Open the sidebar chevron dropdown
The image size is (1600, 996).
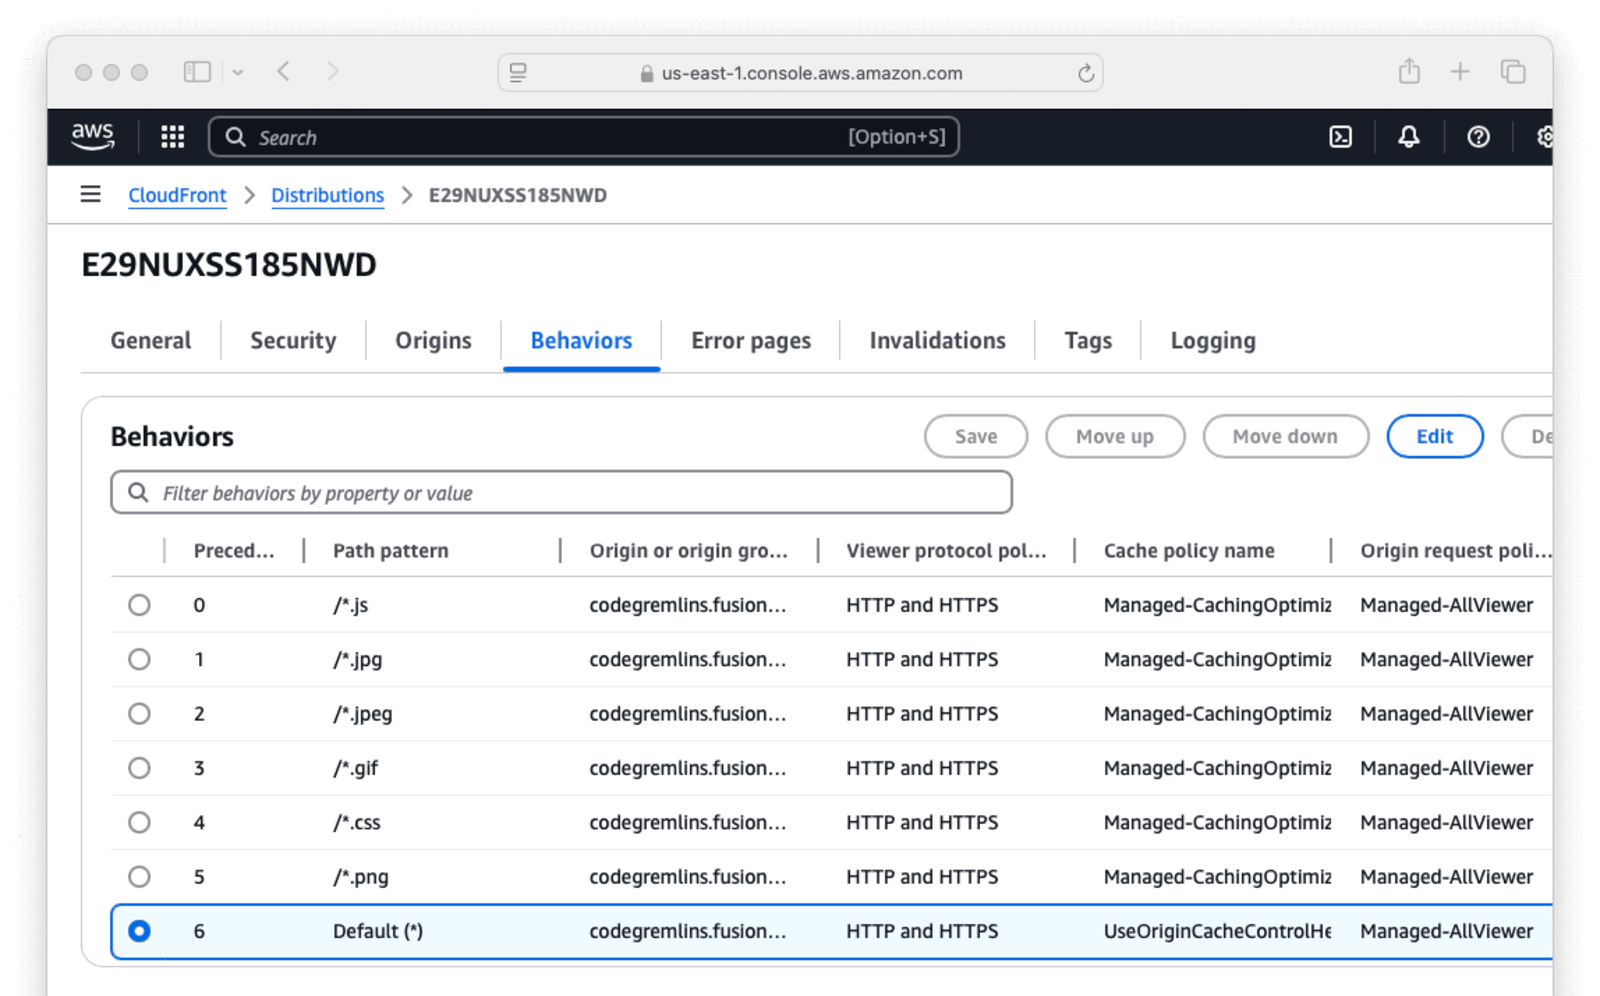pos(238,71)
